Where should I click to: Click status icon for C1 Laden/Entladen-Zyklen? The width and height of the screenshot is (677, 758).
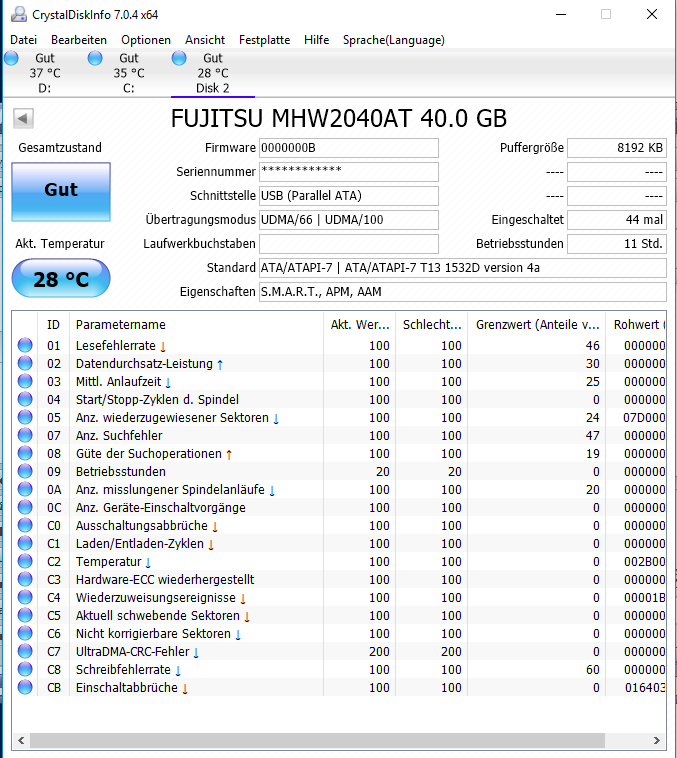point(25,543)
